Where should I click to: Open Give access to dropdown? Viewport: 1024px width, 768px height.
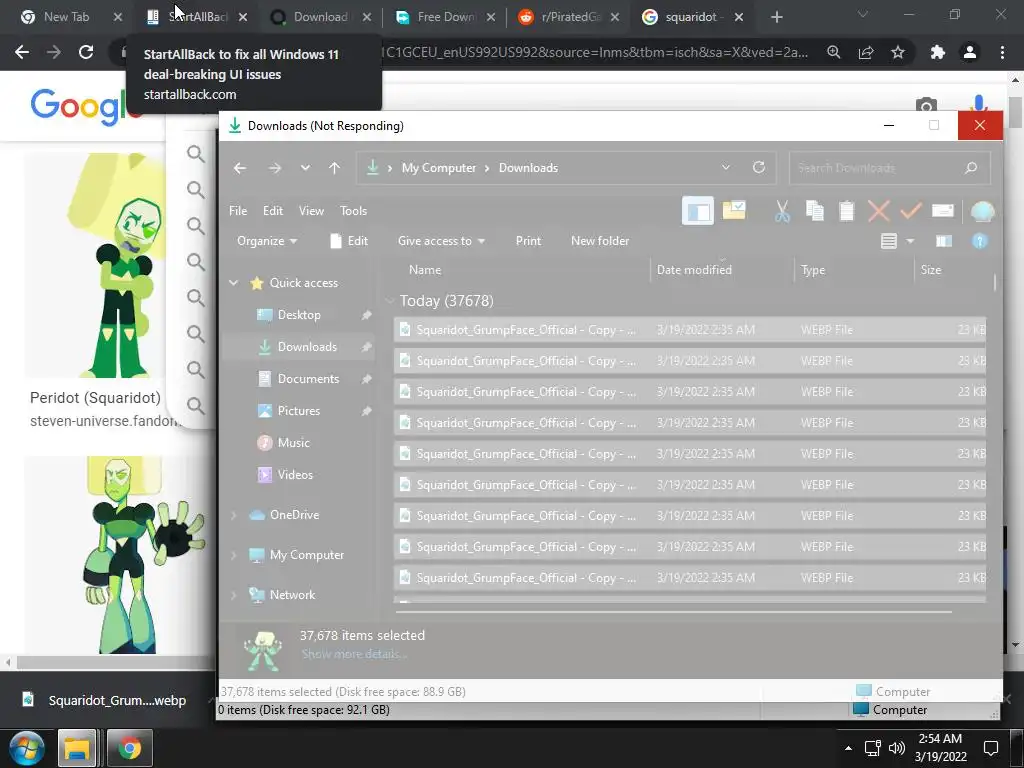[441, 241]
